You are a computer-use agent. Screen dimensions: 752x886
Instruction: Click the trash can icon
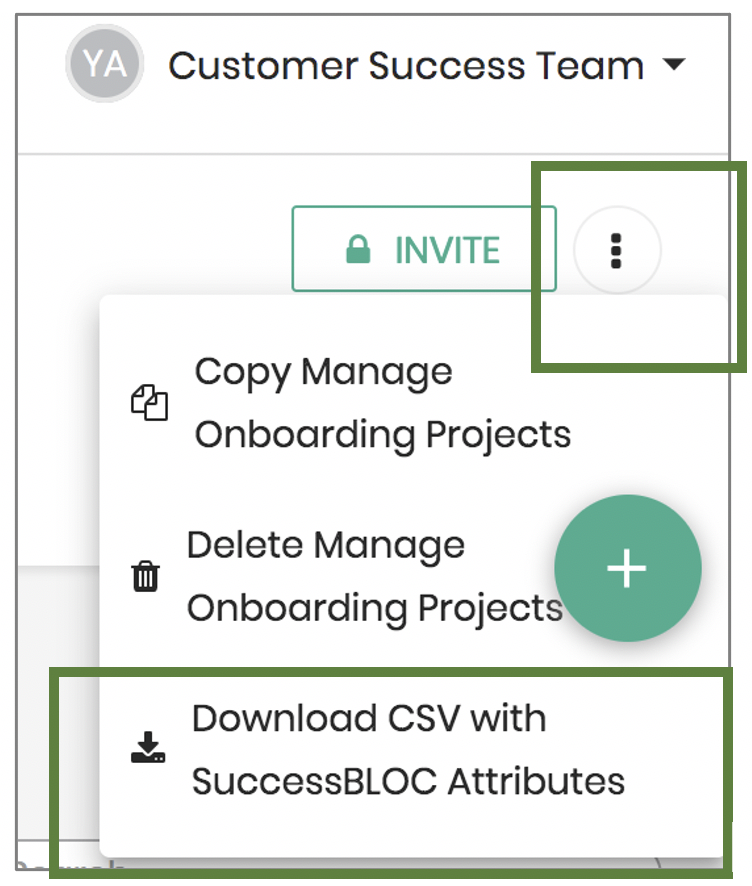click(146, 576)
